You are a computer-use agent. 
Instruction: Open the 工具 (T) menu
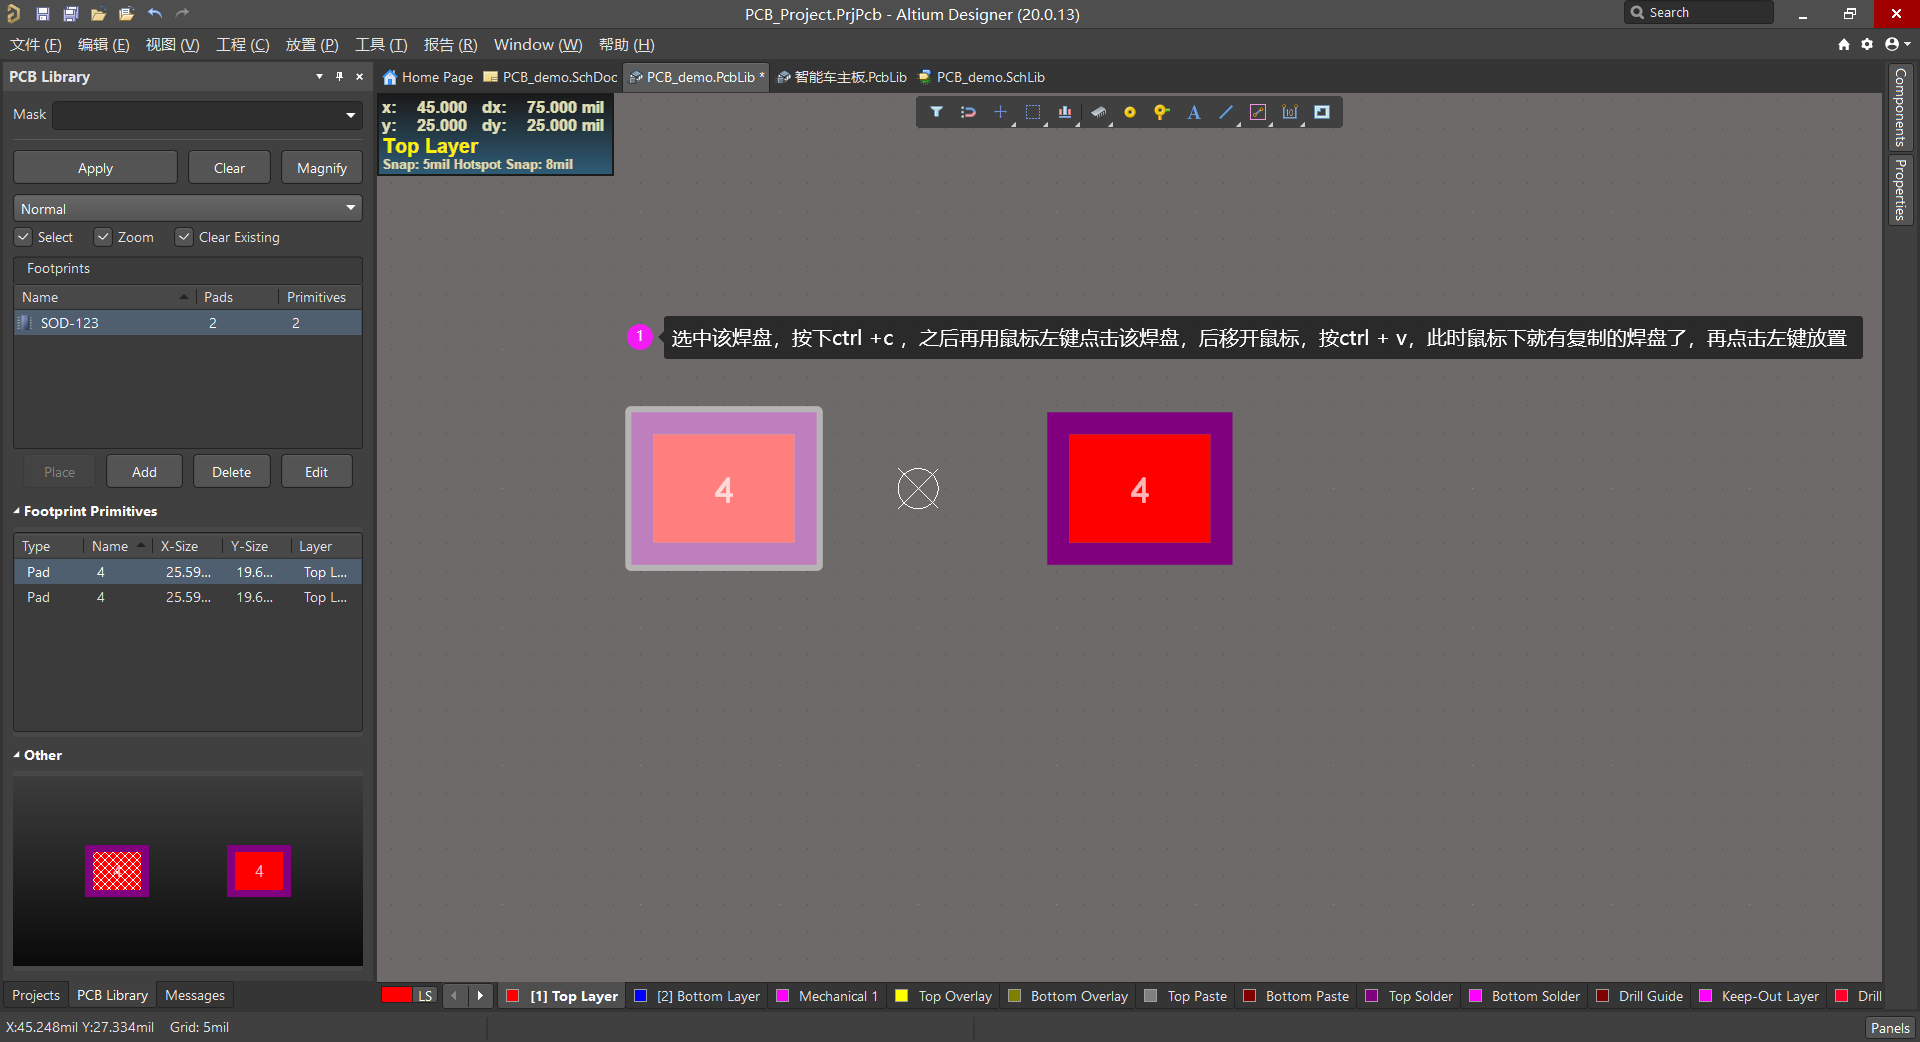coord(381,45)
